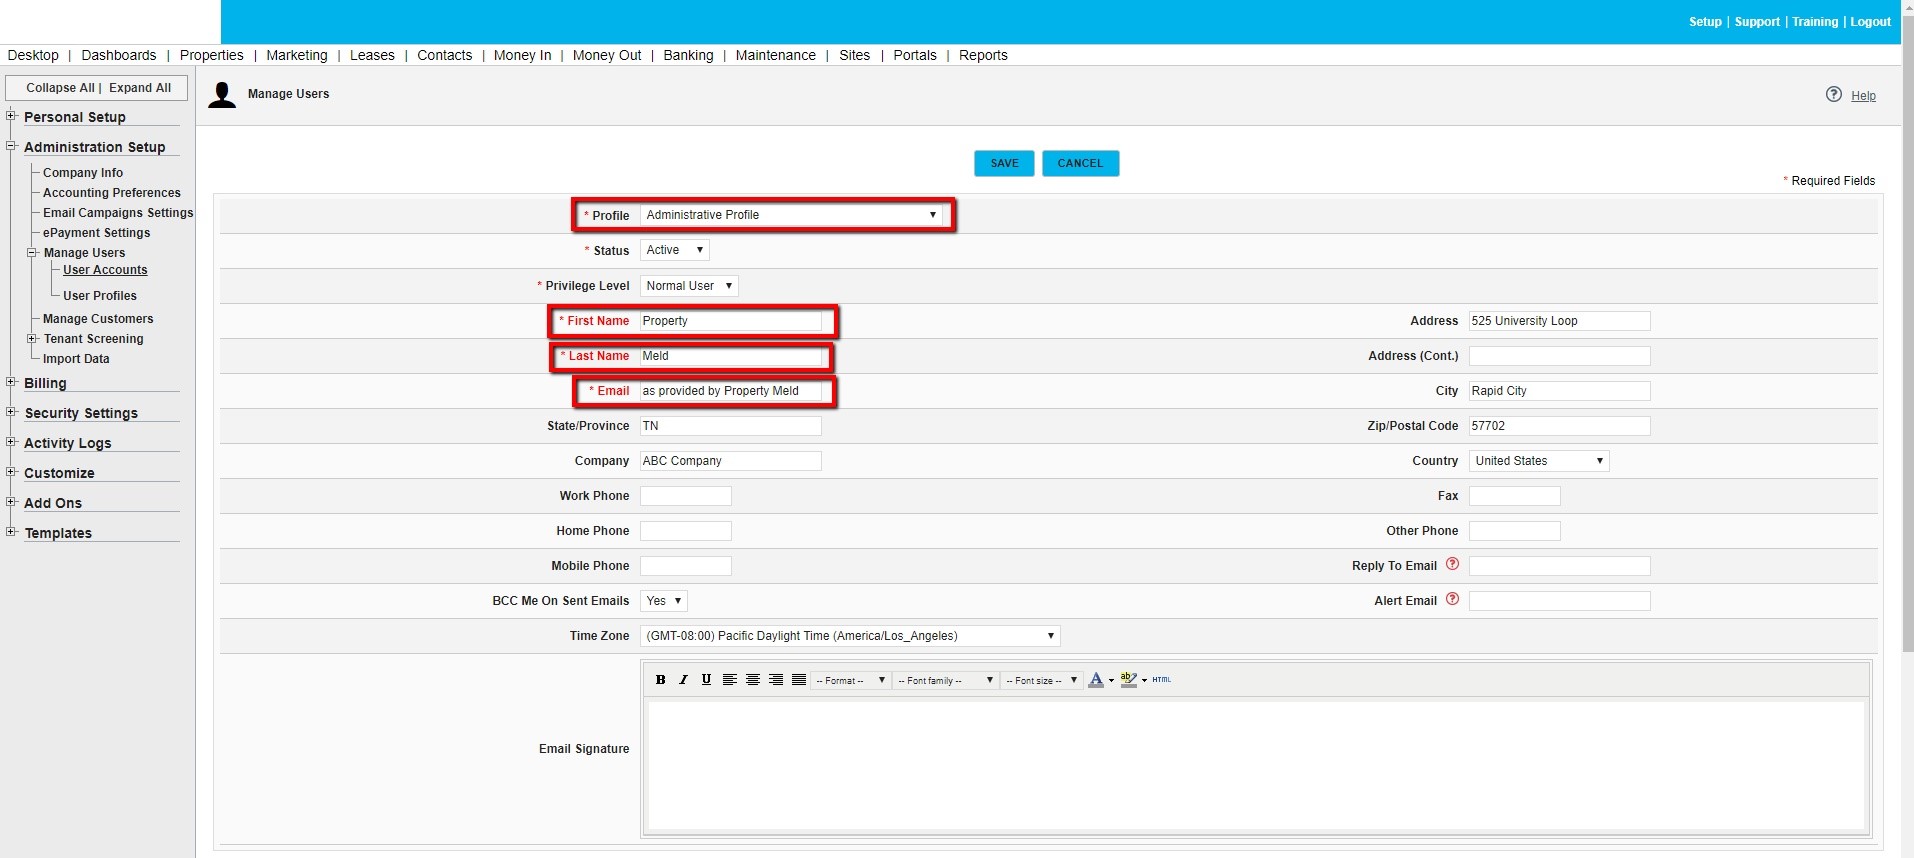The image size is (1914, 858).
Task: Expand the Tenant Screening node
Action: coord(32,339)
